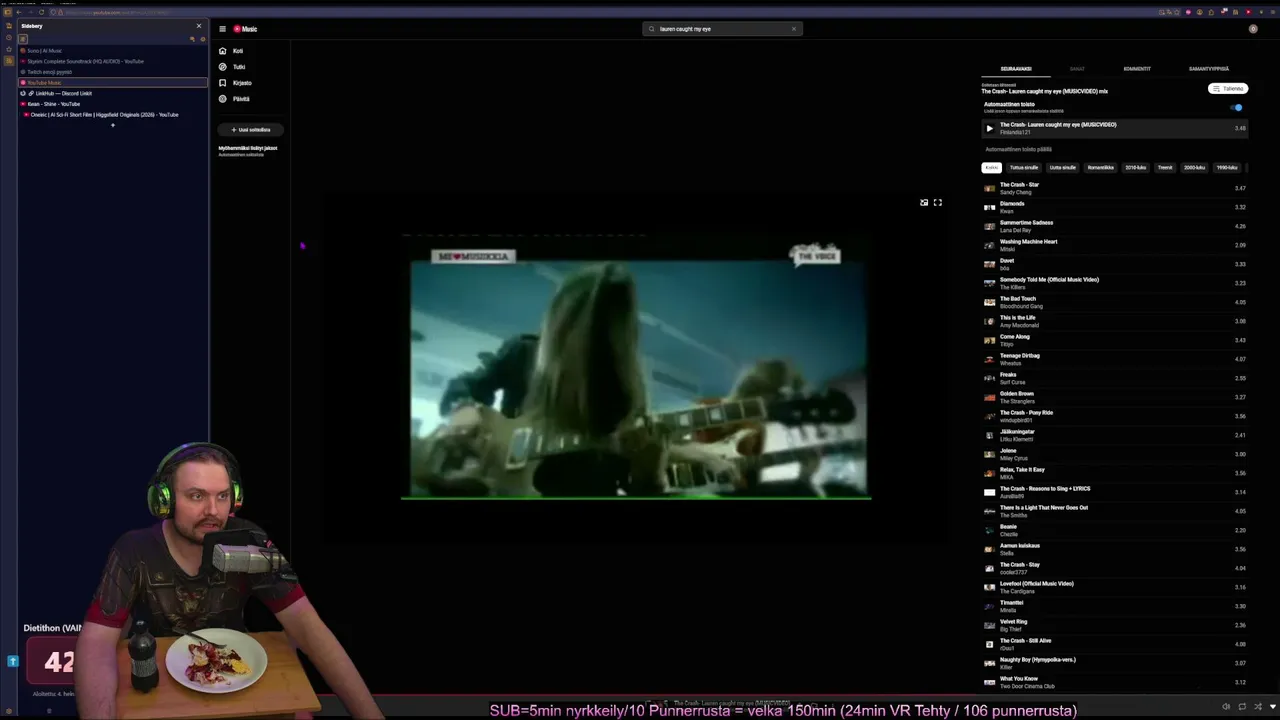Click Somebody Told Me track thumbnail
Viewport: 1280px width, 720px height.
point(989,283)
